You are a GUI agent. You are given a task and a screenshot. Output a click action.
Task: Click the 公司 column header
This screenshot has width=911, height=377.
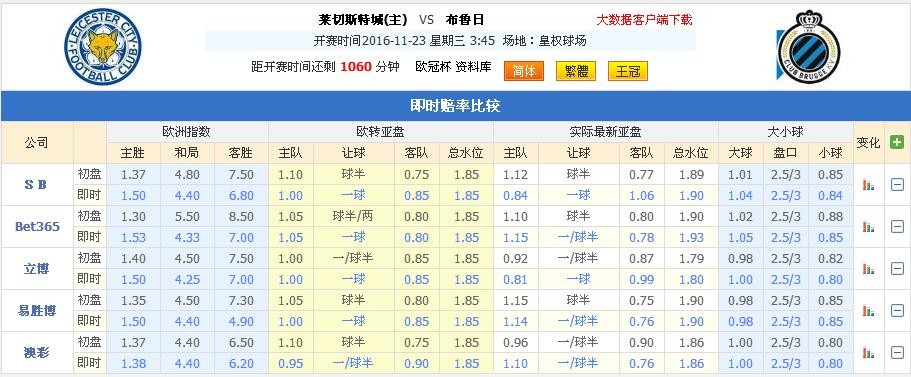click(x=37, y=142)
